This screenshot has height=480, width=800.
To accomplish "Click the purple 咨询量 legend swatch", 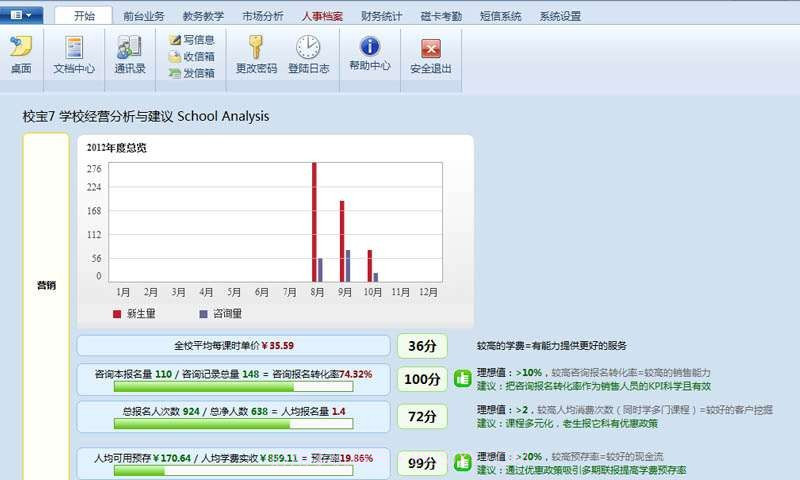I will tap(203, 314).
